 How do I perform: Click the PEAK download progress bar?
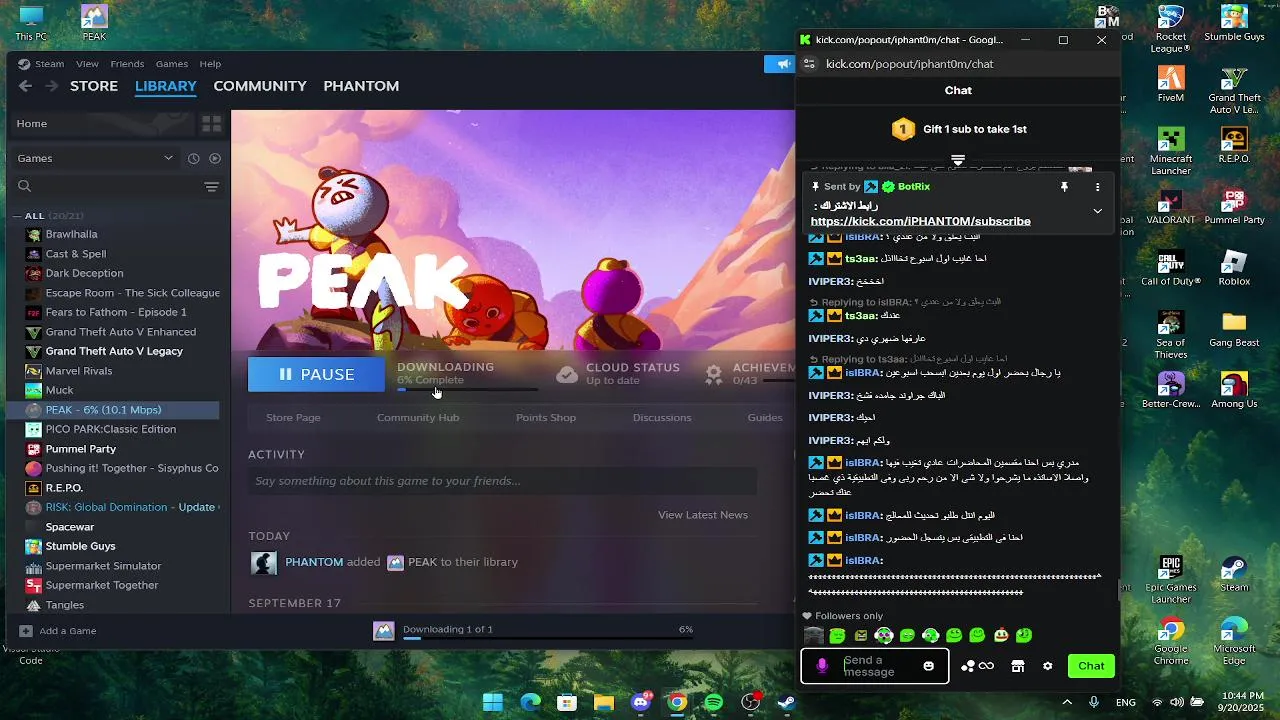467,390
